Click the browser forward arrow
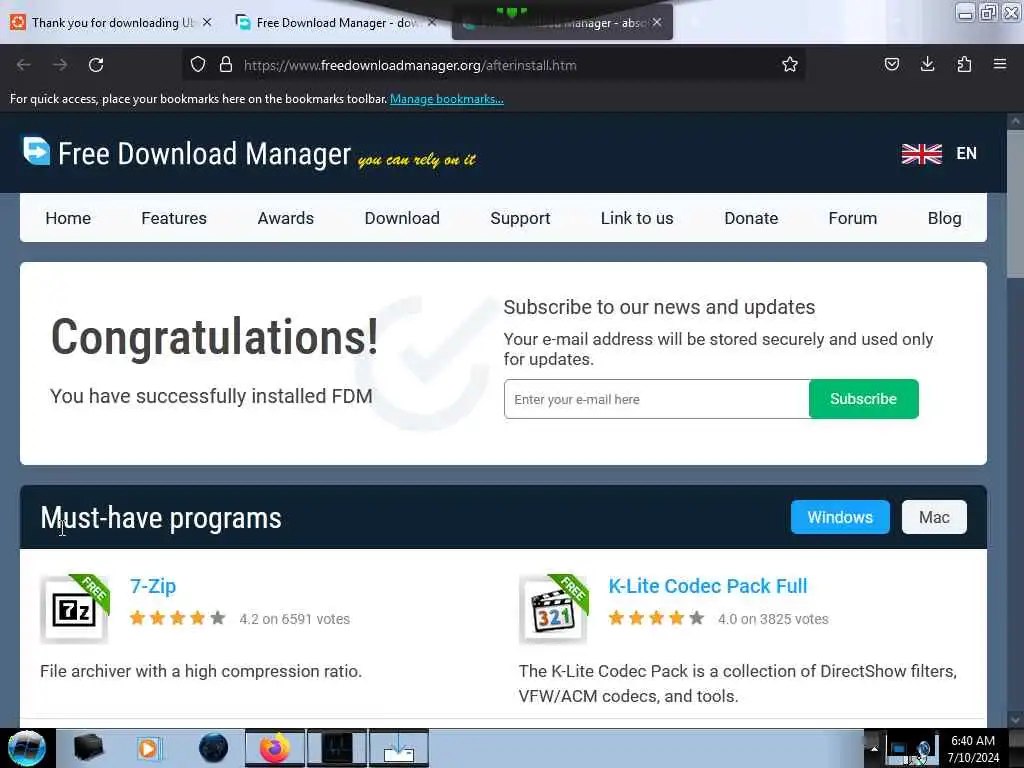This screenshot has height=768, width=1024. tap(59, 65)
